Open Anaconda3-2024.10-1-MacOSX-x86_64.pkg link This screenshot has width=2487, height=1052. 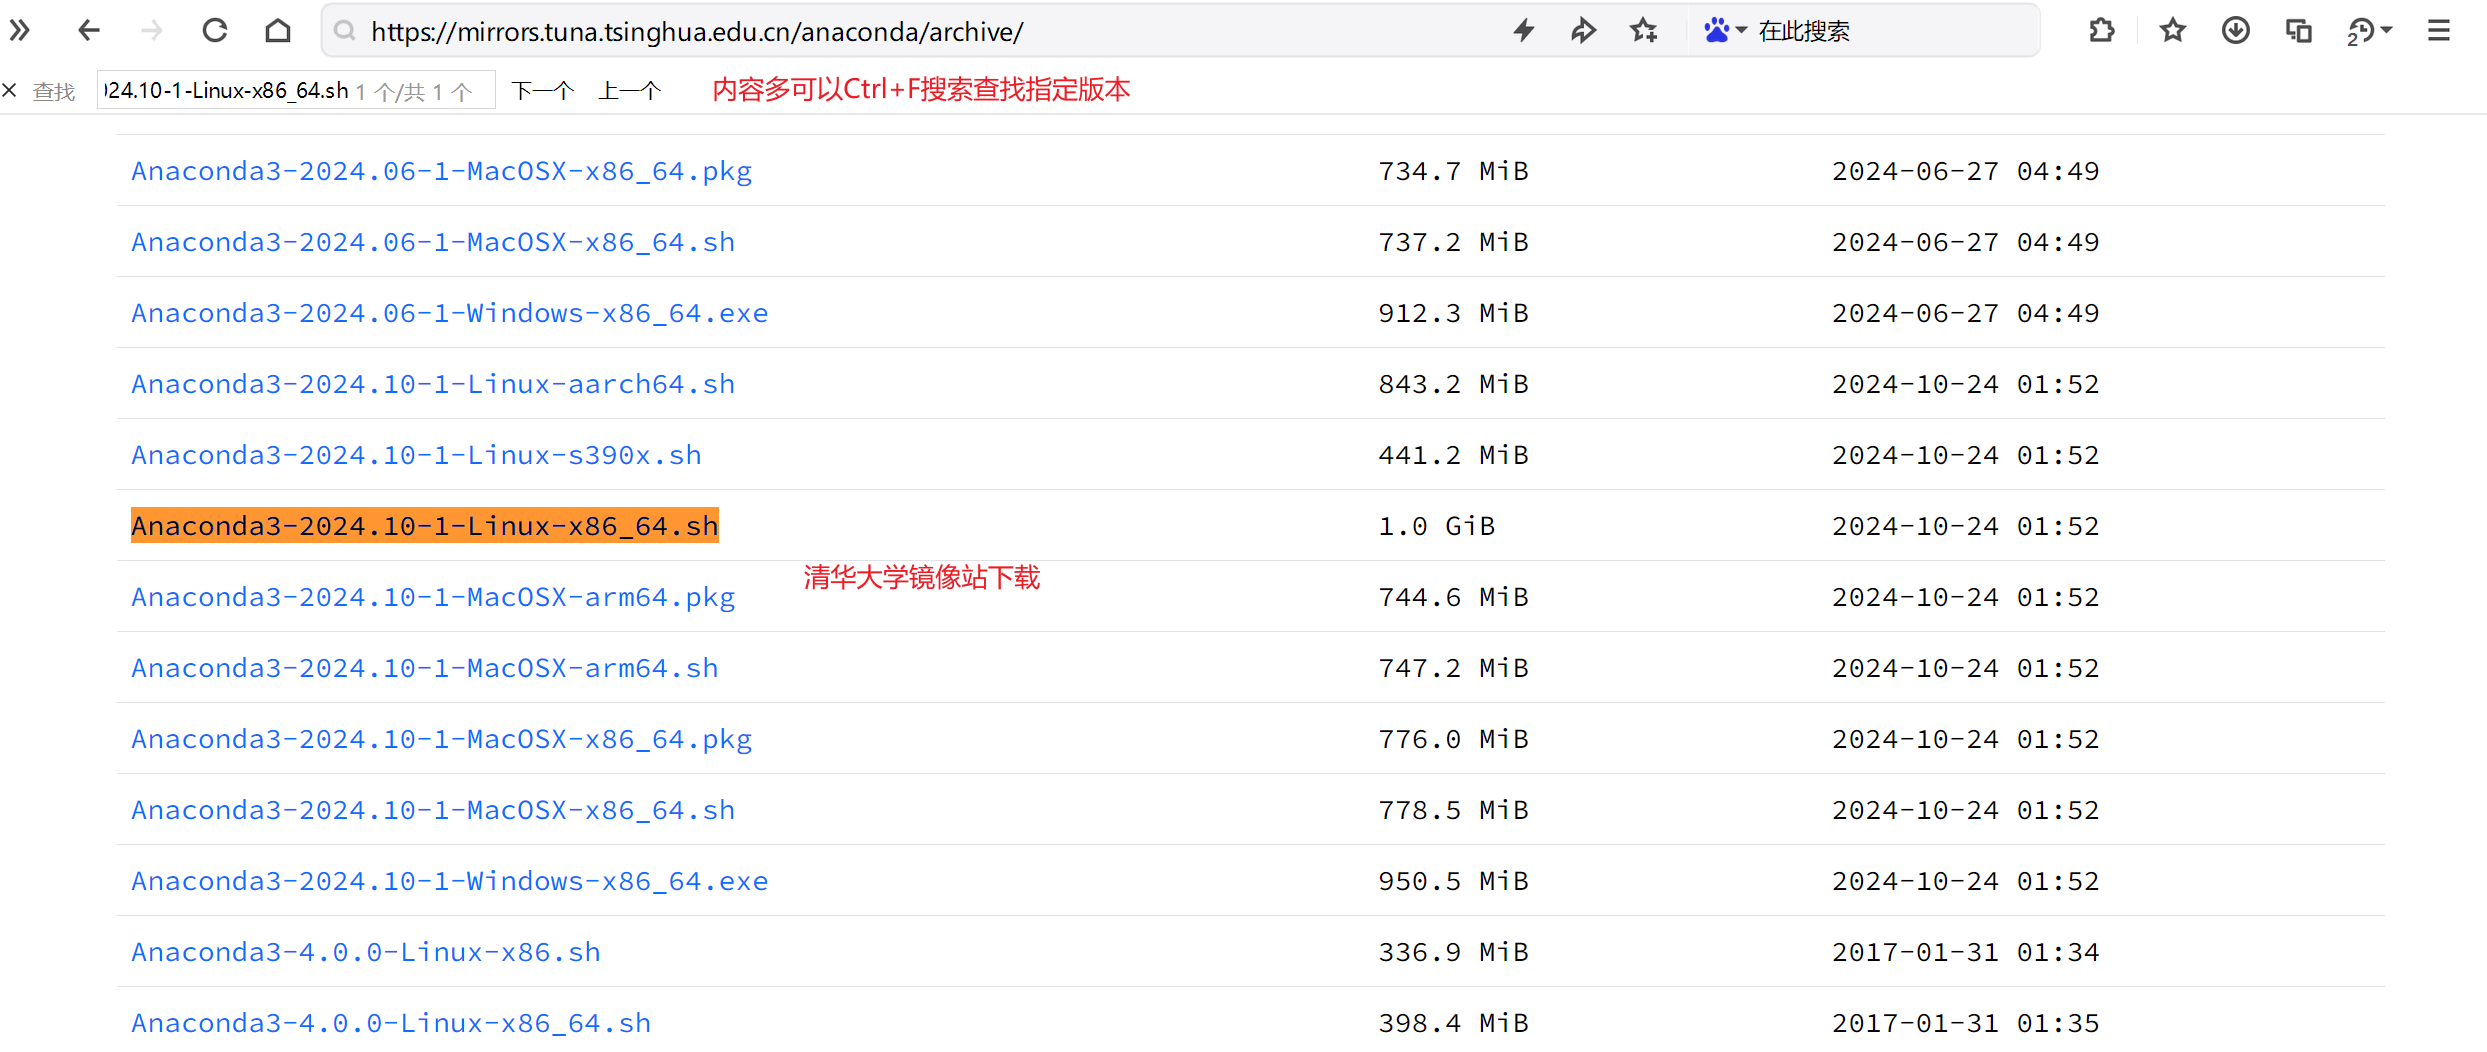(x=441, y=739)
